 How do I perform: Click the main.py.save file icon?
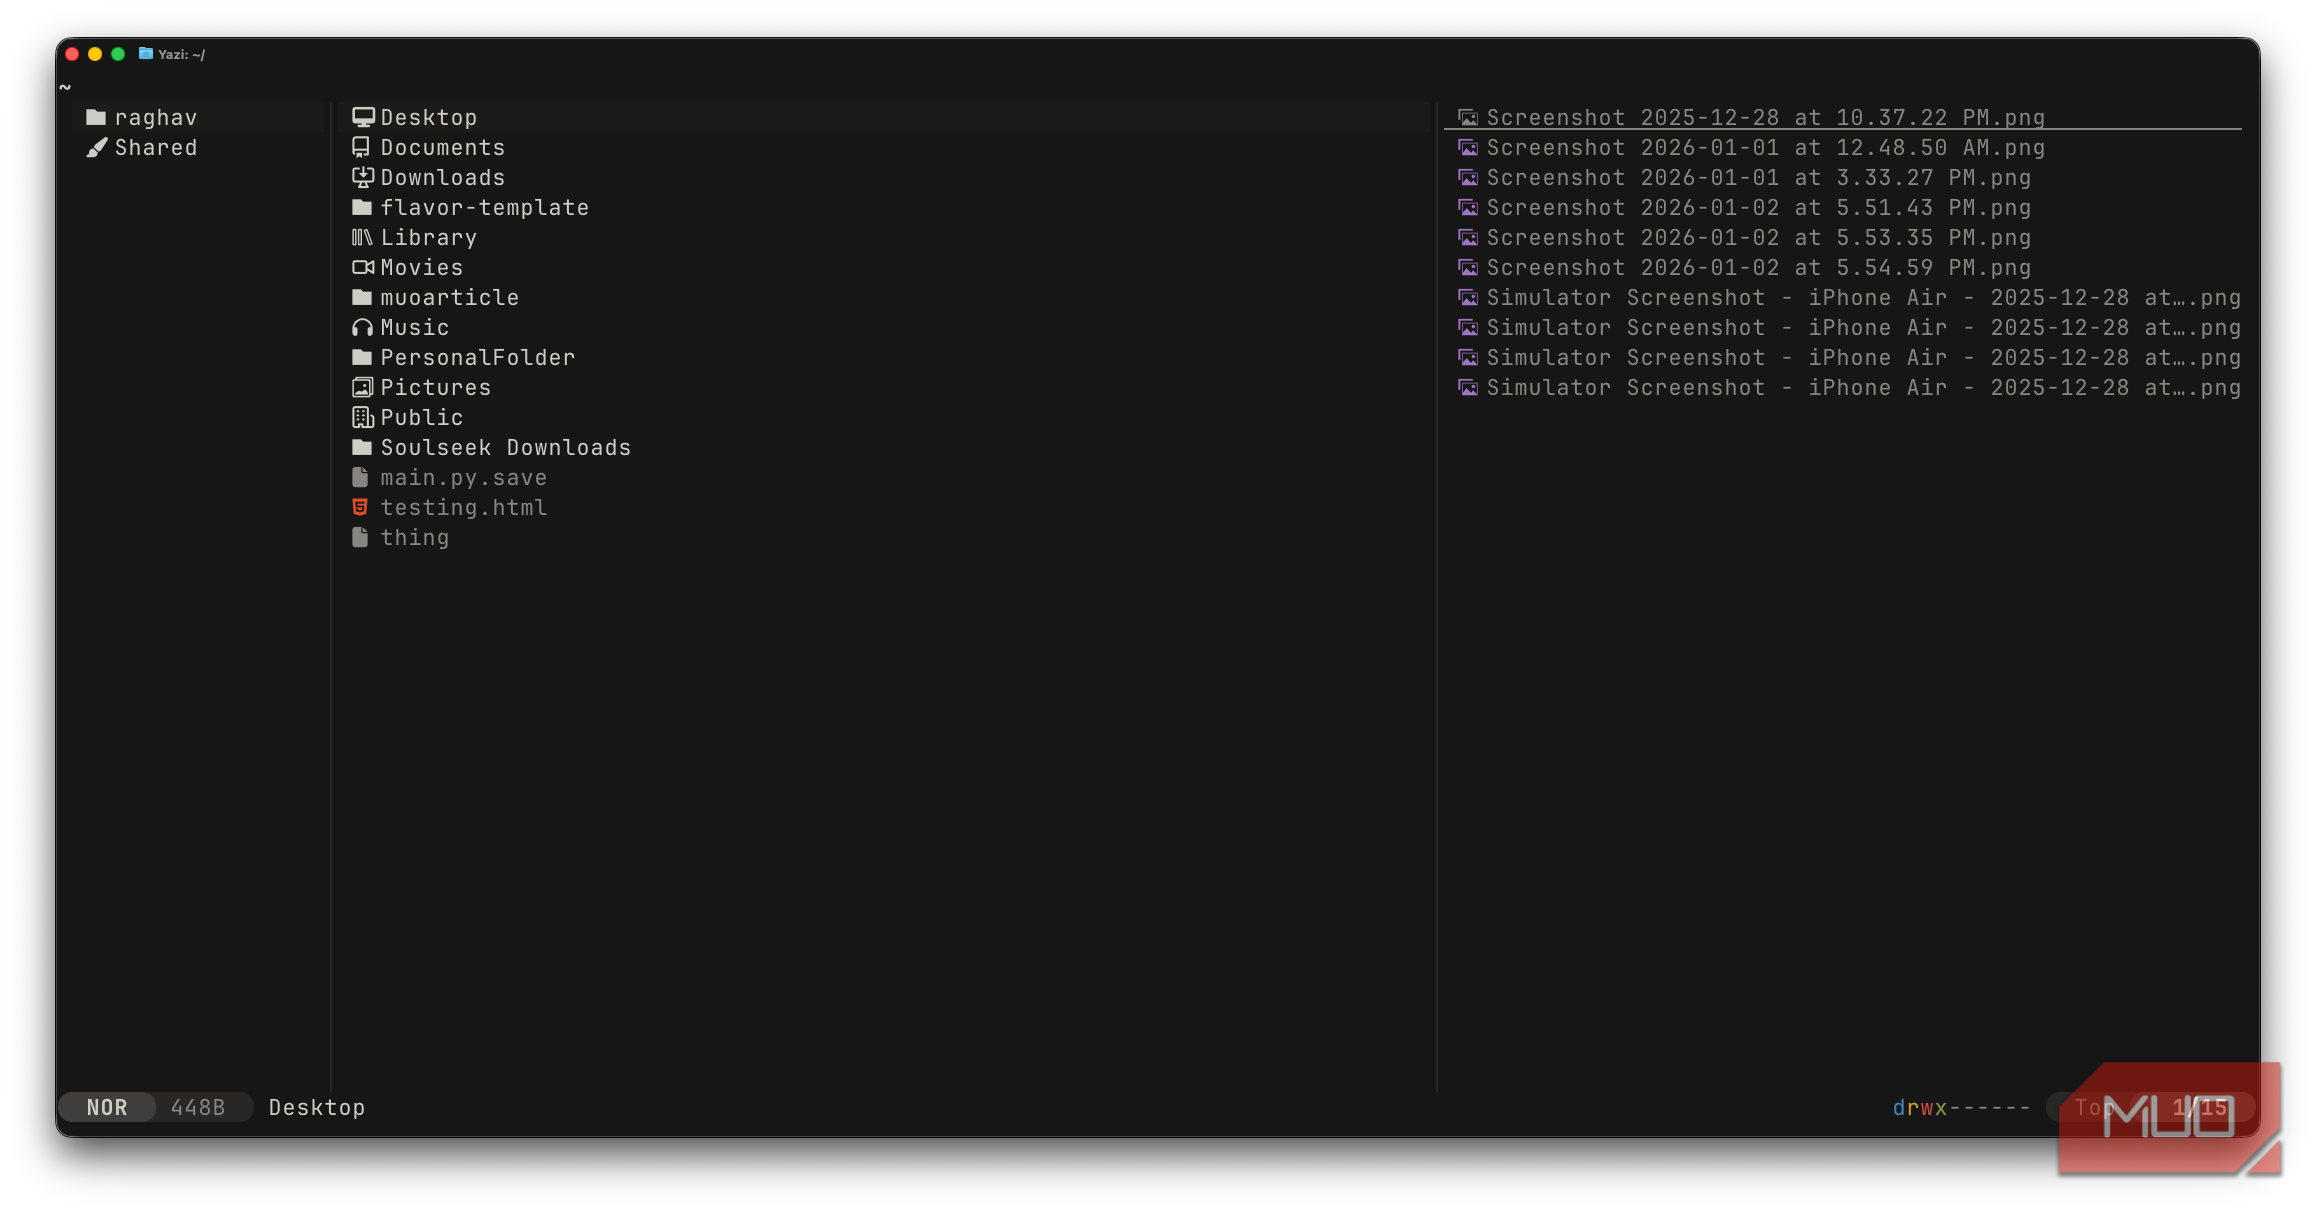360,477
